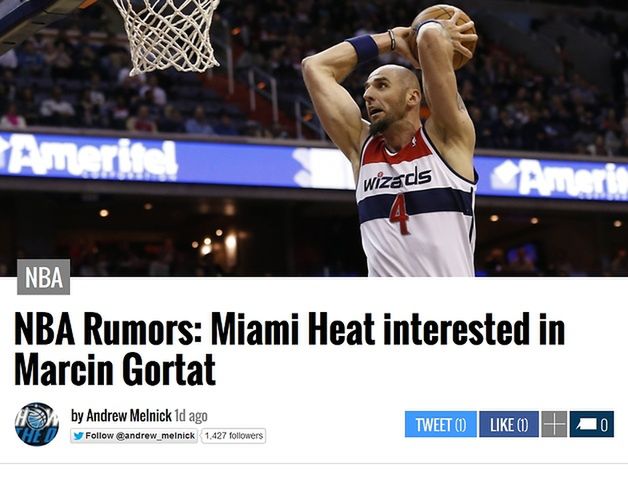
Task: Click the basketball held above the player
Action: (443, 35)
